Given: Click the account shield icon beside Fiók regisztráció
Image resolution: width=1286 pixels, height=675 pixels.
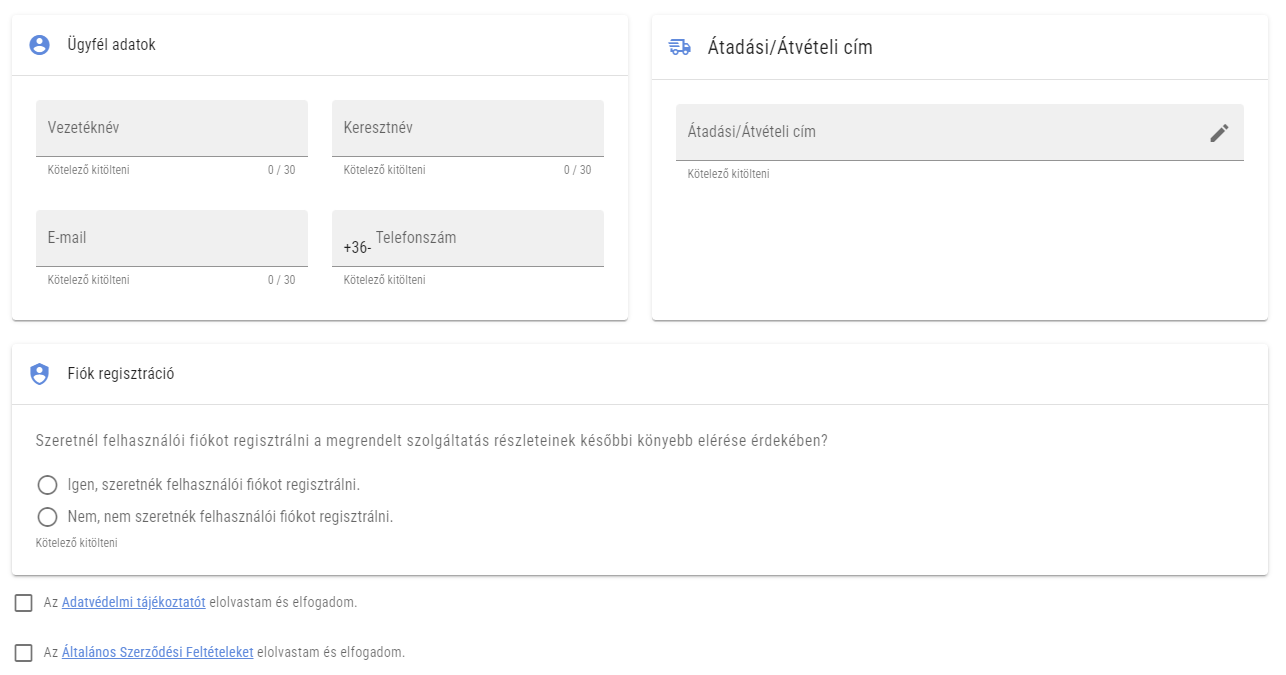Looking at the screenshot, I should [x=40, y=373].
